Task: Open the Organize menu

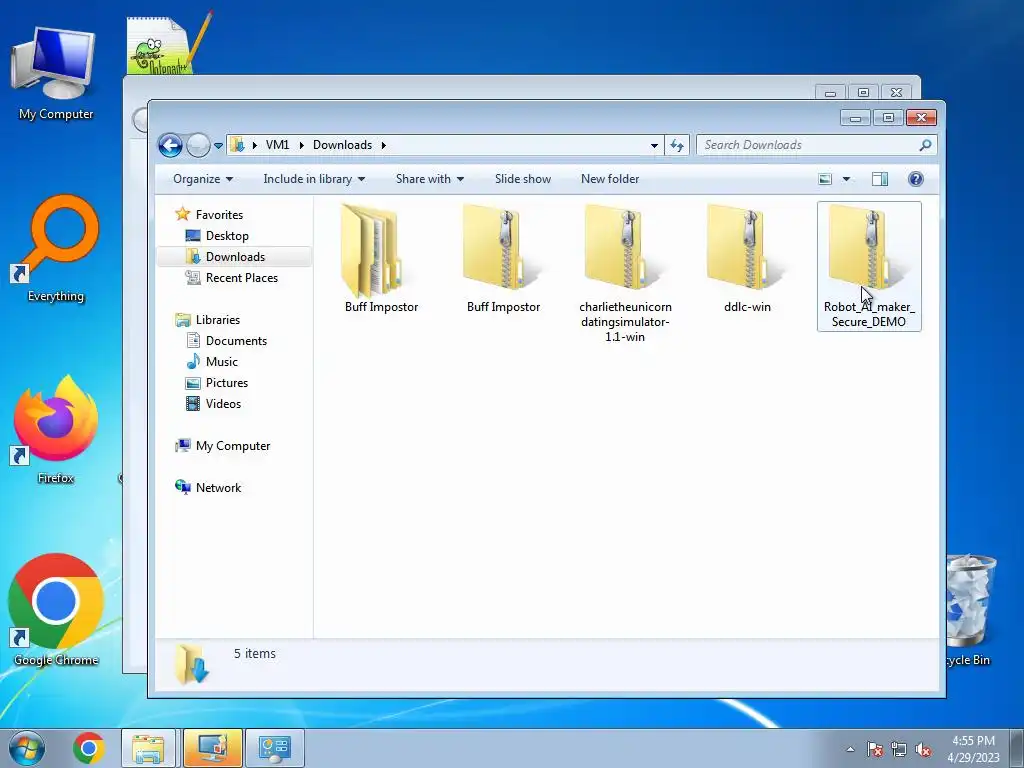Action: [x=202, y=179]
